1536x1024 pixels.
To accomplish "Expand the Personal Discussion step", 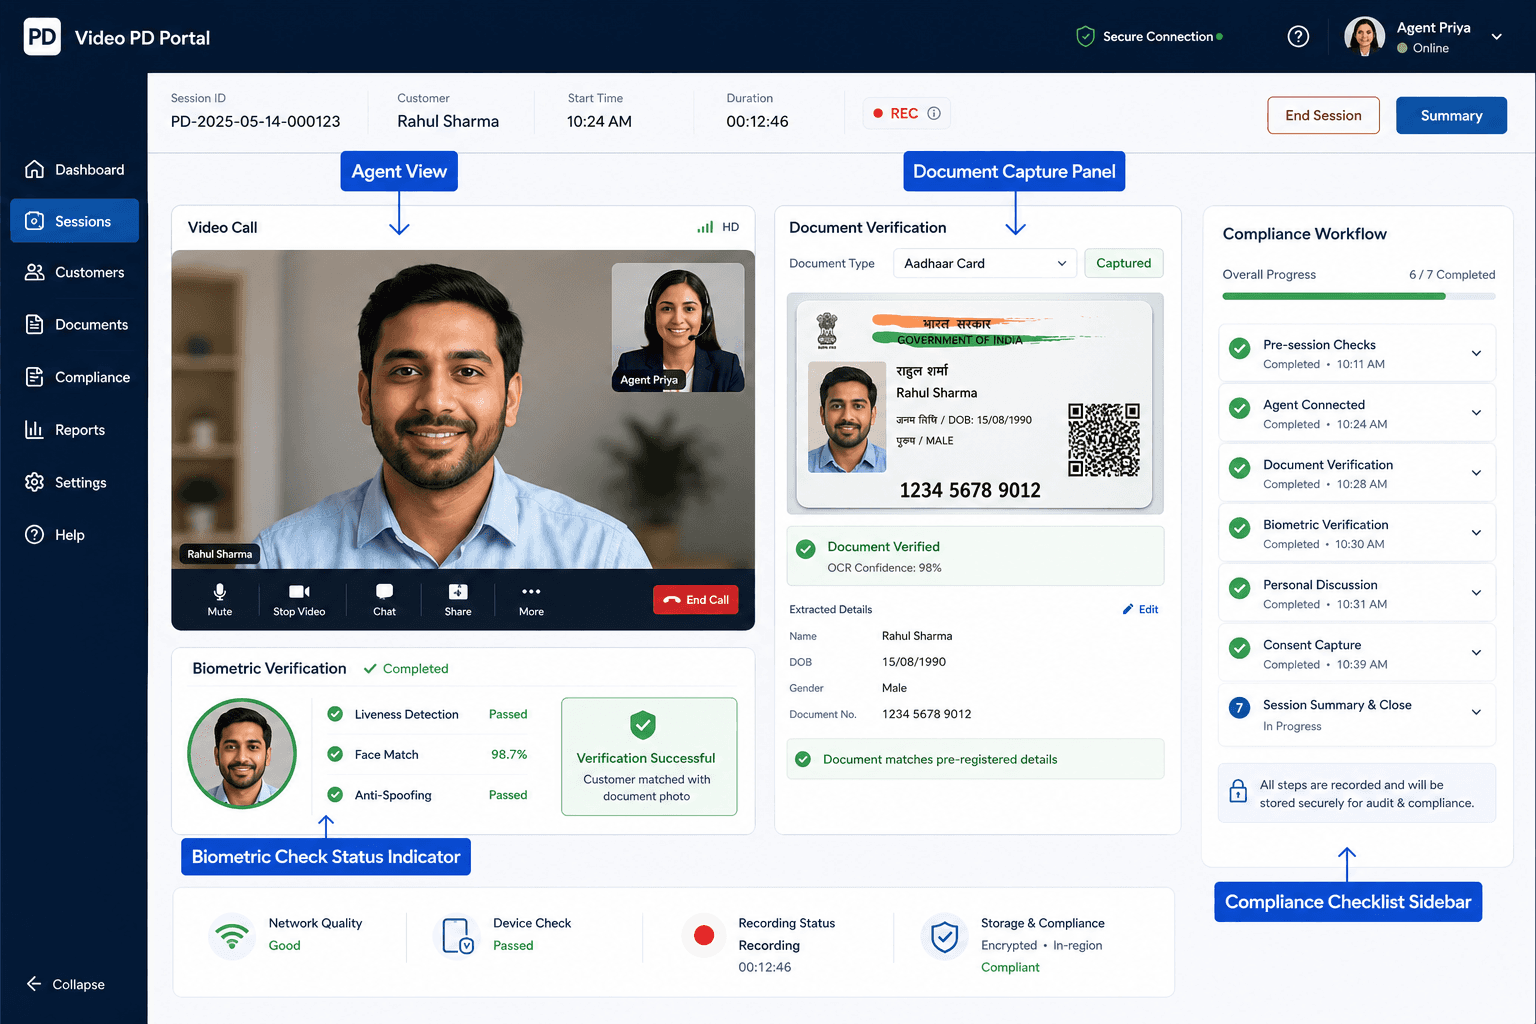I will pos(1476,593).
